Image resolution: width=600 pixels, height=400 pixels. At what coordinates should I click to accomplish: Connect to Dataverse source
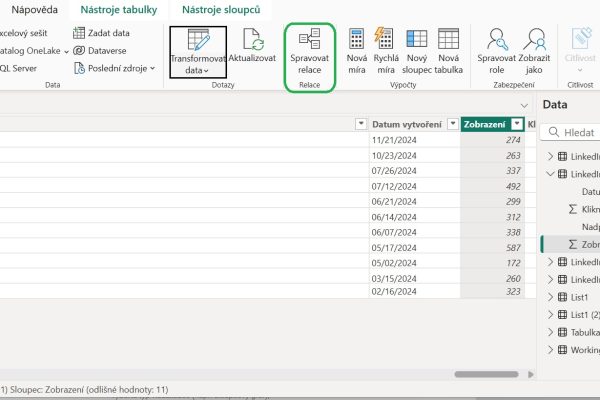click(x=99, y=51)
